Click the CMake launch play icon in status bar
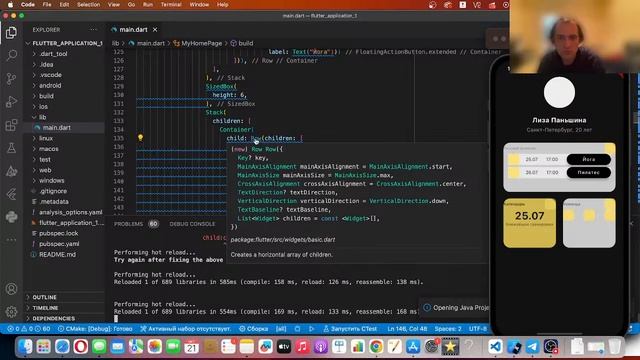Viewport: 640px width, 360px height. [312, 329]
